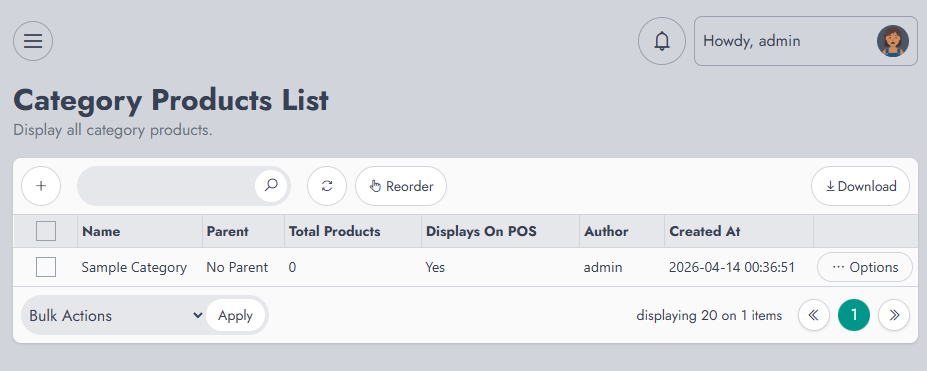Screen dimensions: 927x371
Task: Check the Sample Category row checkbox
Action: (46, 267)
